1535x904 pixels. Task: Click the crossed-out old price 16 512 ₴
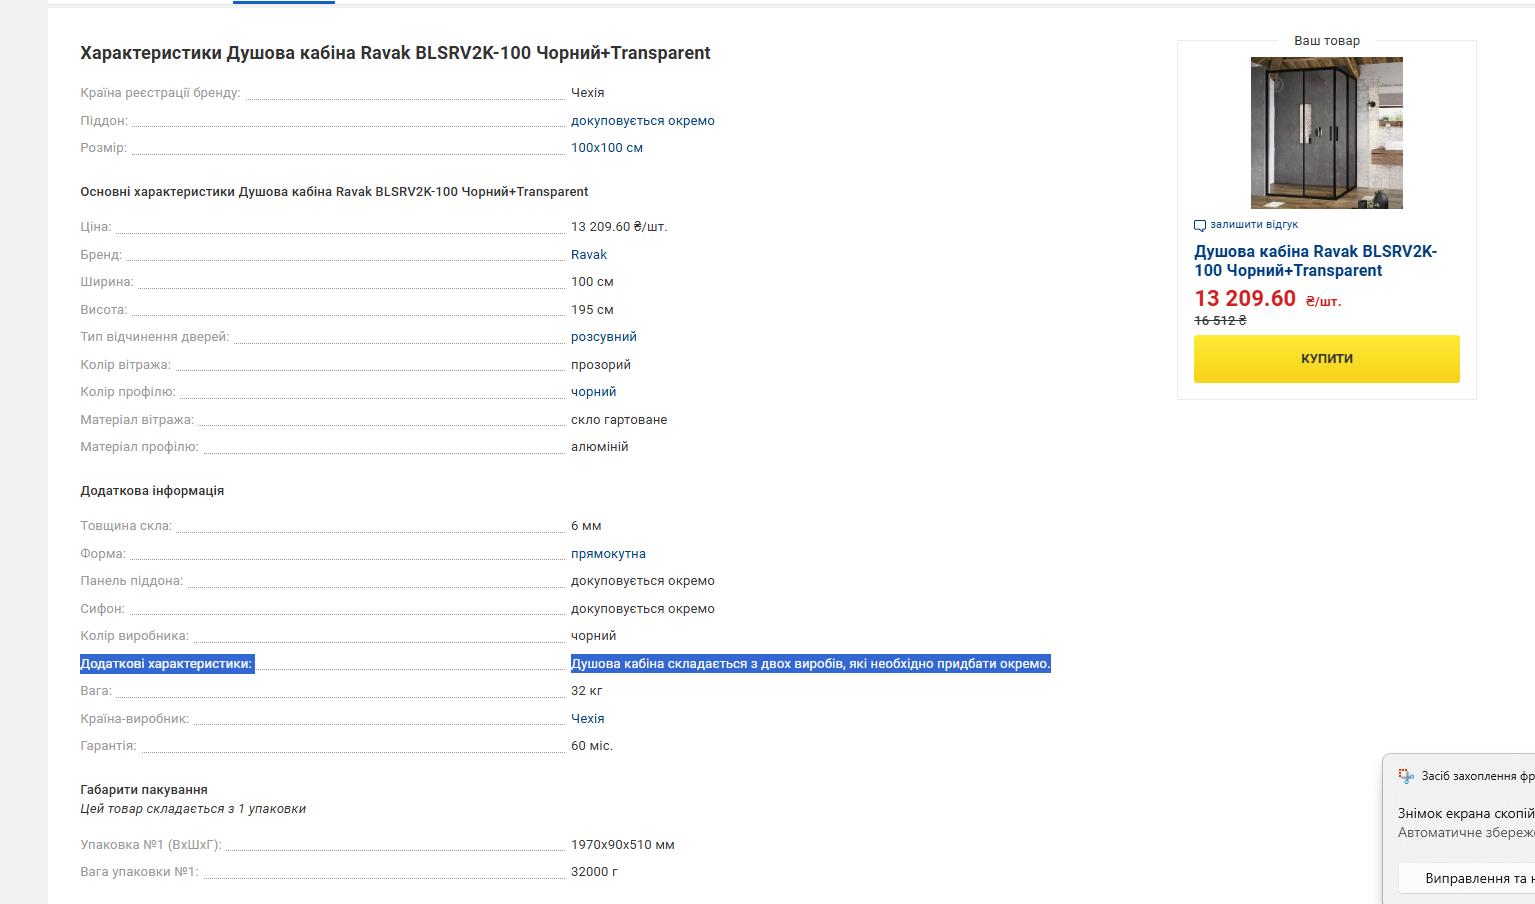[1220, 321]
